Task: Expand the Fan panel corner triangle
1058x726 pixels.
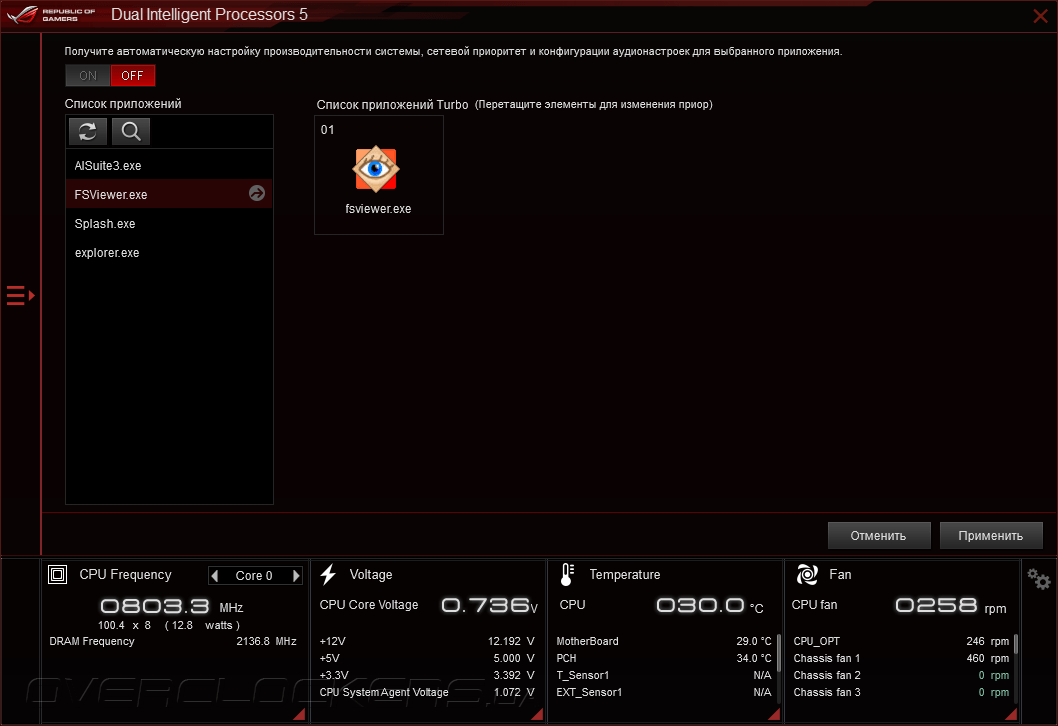Action: [1011, 715]
